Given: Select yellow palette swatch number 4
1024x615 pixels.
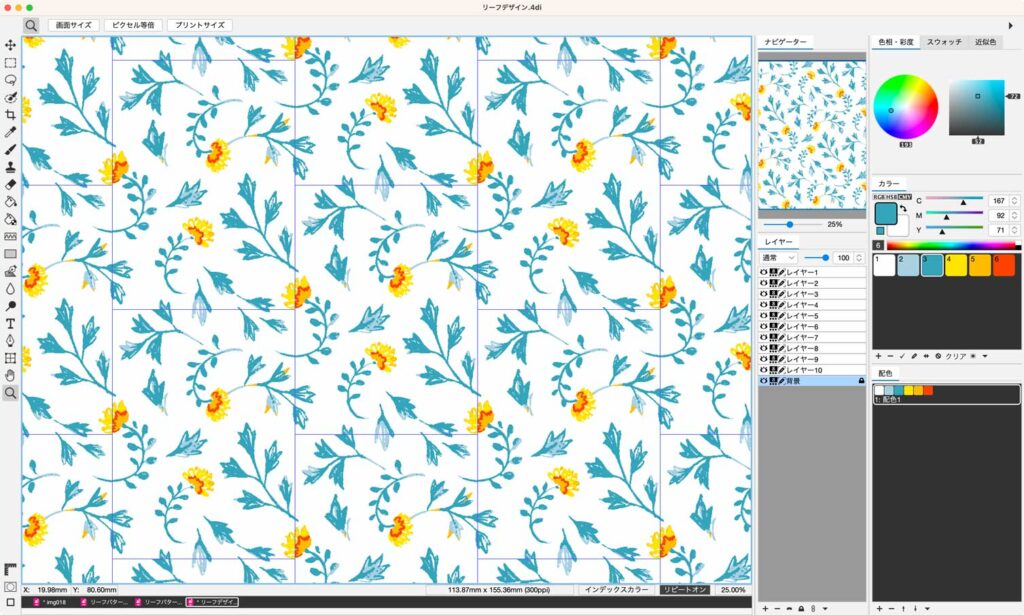Looking at the screenshot, I should [955, 264].
